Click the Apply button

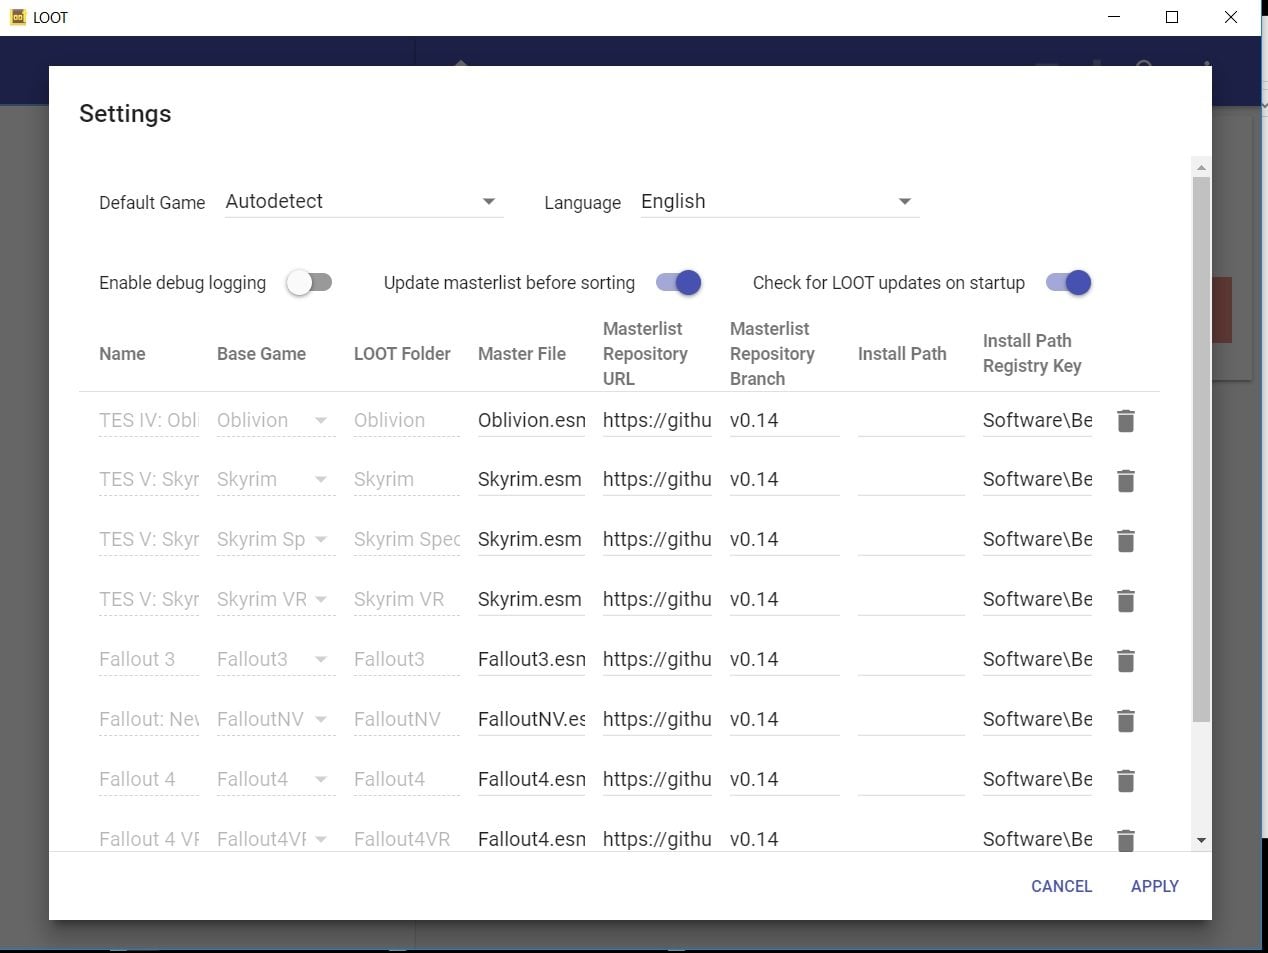point(1154,886)
